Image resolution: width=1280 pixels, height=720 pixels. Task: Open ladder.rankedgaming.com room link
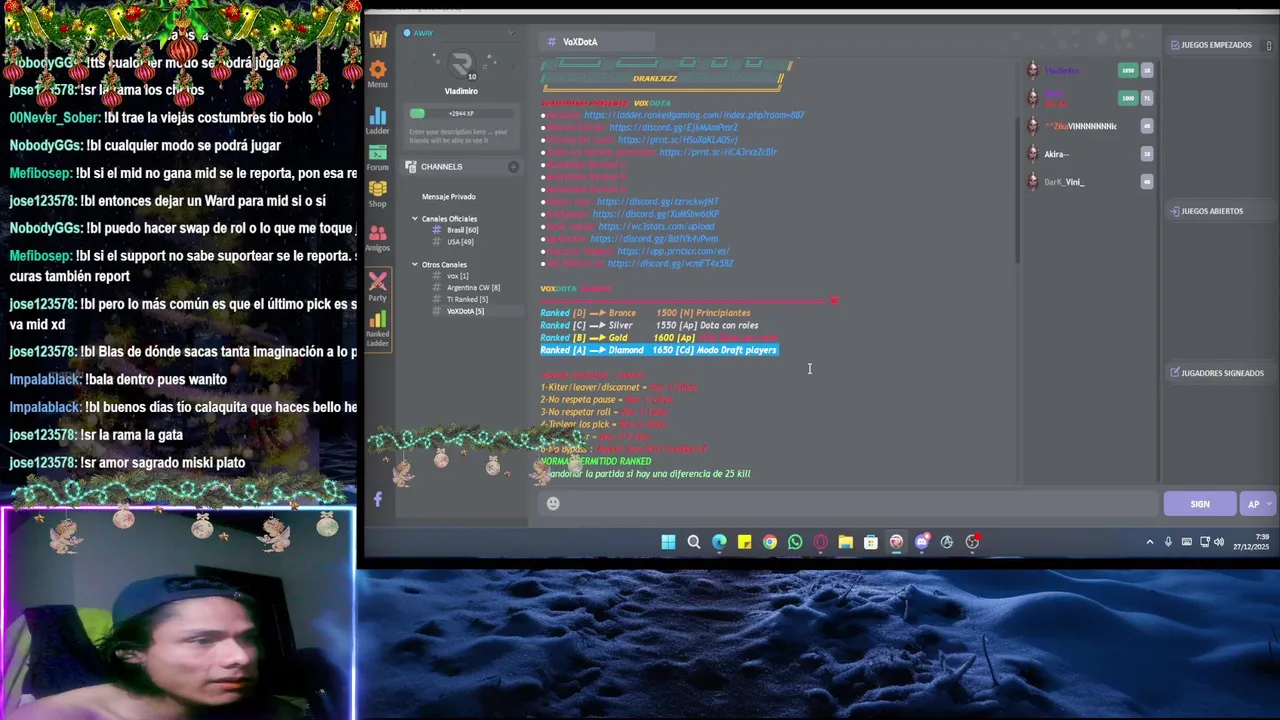[694, 115]
